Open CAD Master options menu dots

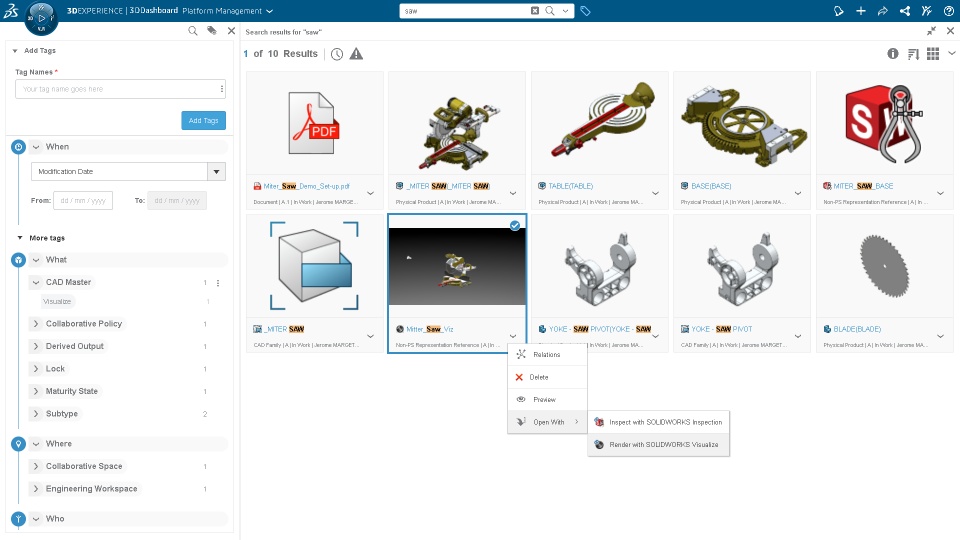(x=218, y=283)
